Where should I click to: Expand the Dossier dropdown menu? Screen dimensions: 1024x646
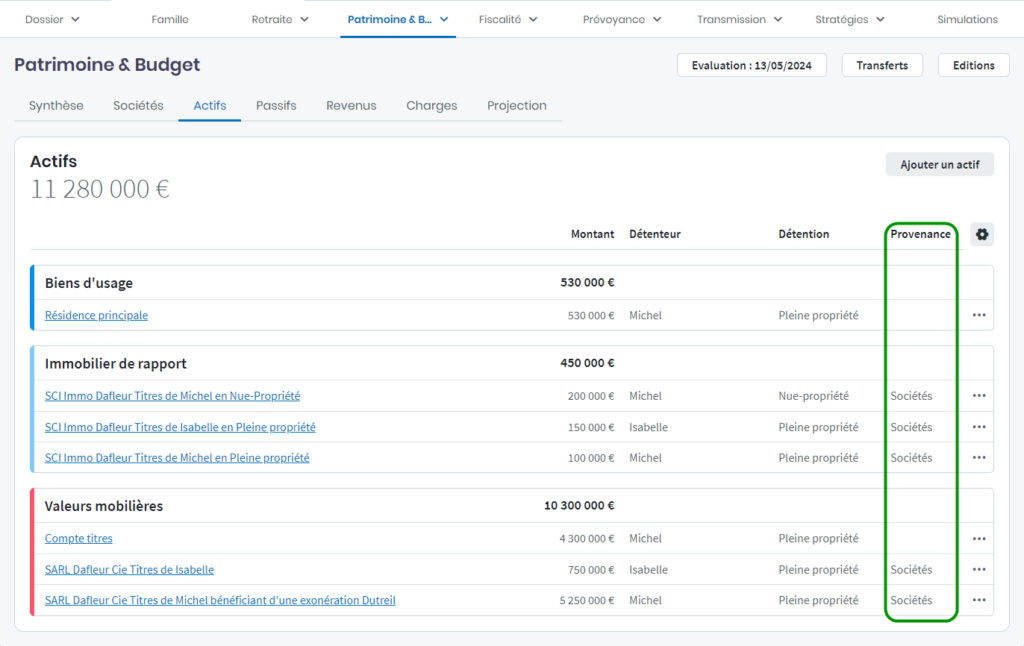(53, 19)
